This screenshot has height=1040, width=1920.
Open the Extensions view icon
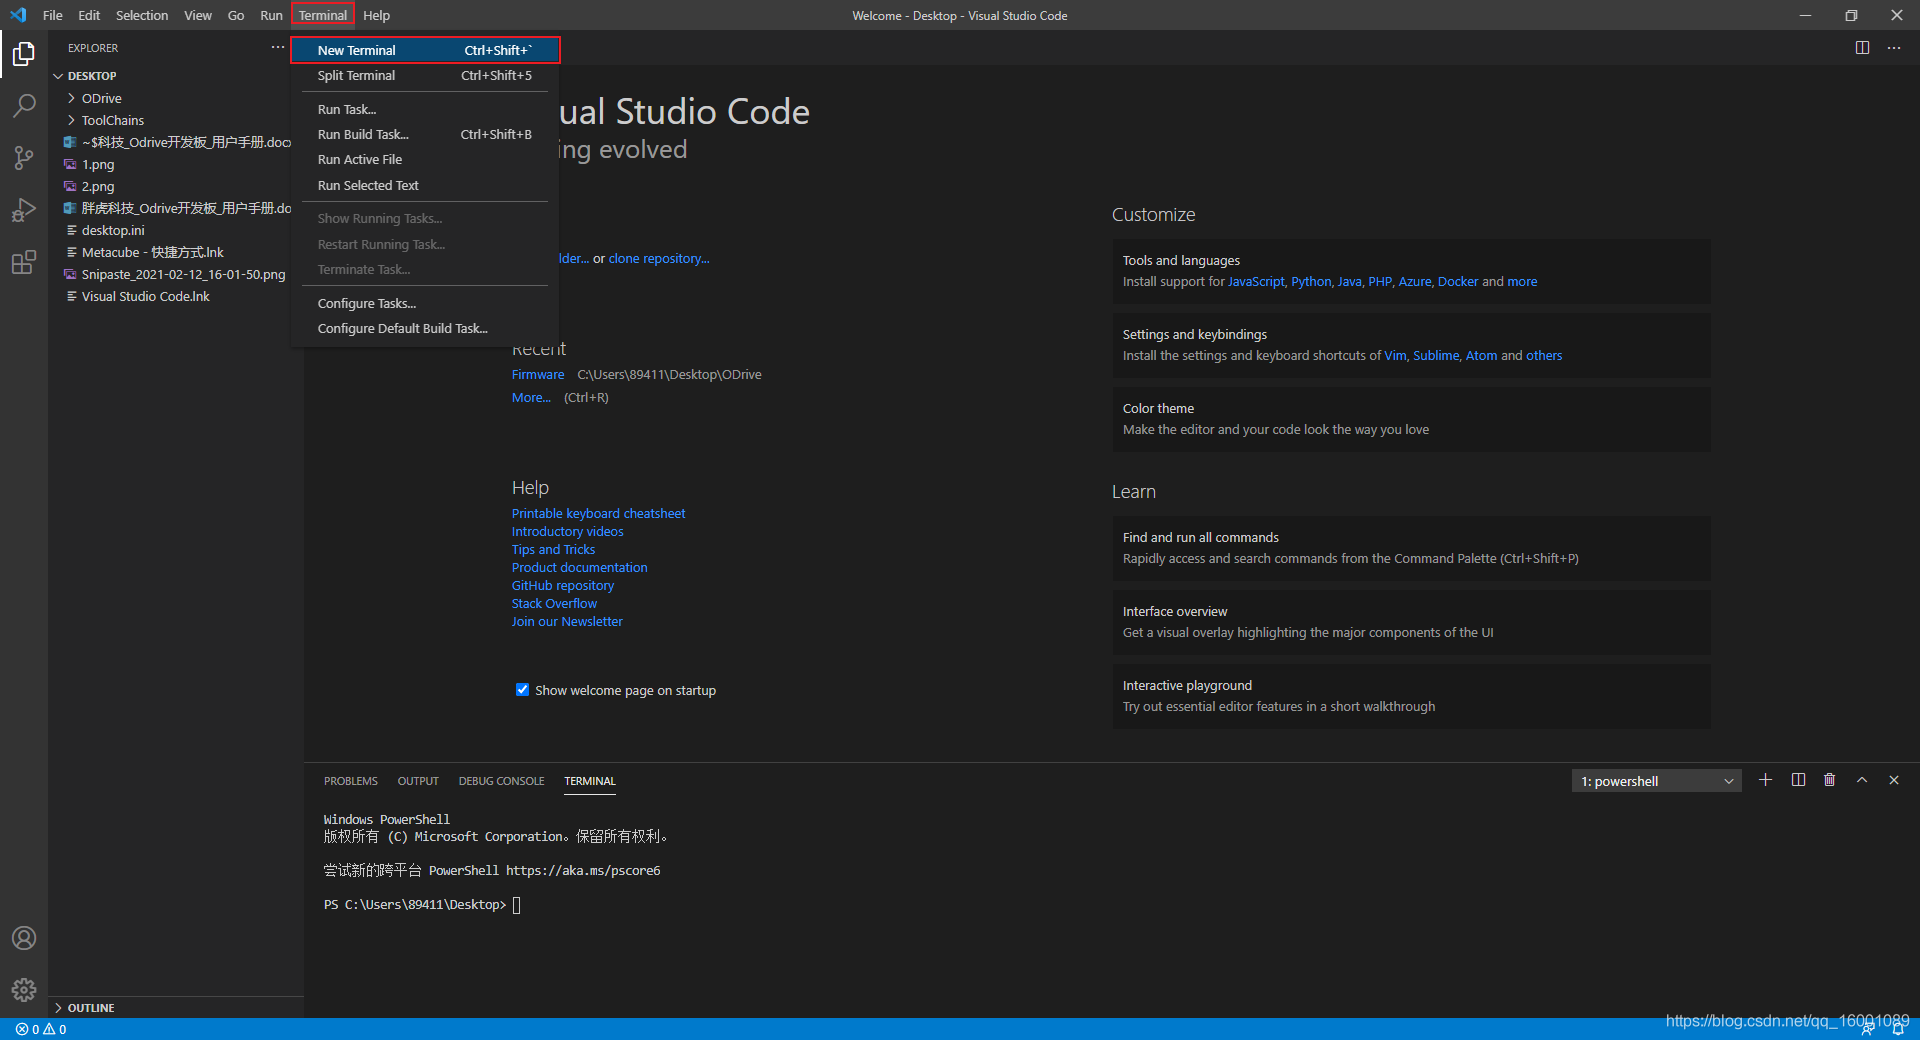[24, 262]
